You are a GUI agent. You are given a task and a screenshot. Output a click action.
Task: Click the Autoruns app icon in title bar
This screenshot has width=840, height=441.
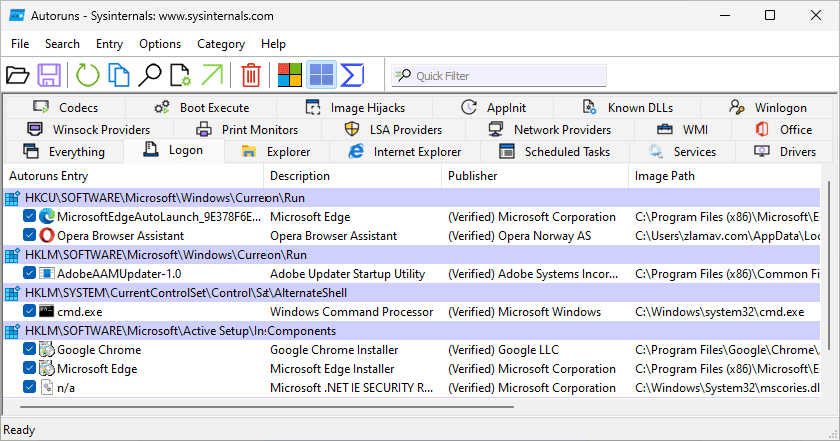click(x=17, y=16)
